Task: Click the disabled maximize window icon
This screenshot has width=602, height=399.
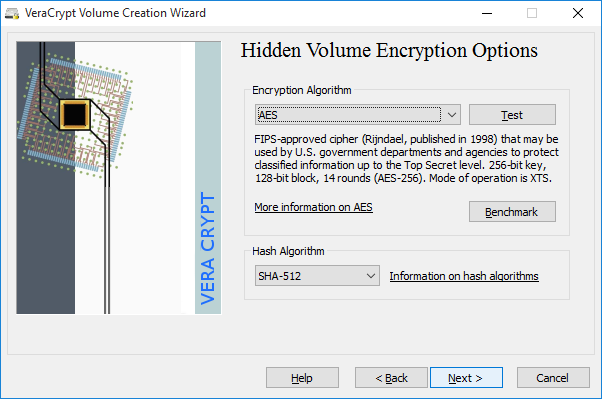Action: pos(532,13)
